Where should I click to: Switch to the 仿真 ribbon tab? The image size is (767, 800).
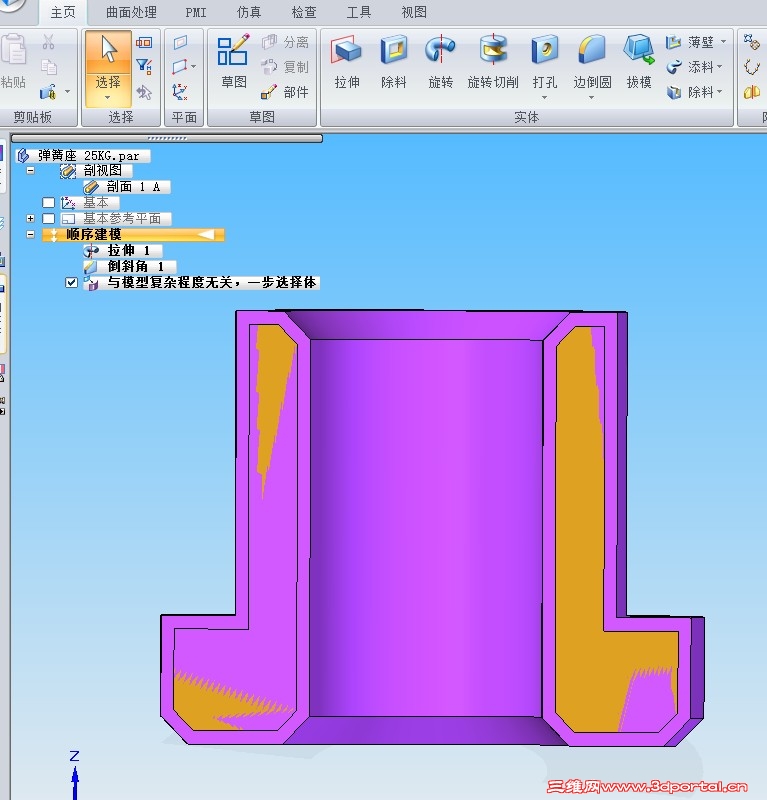point(249,12)
